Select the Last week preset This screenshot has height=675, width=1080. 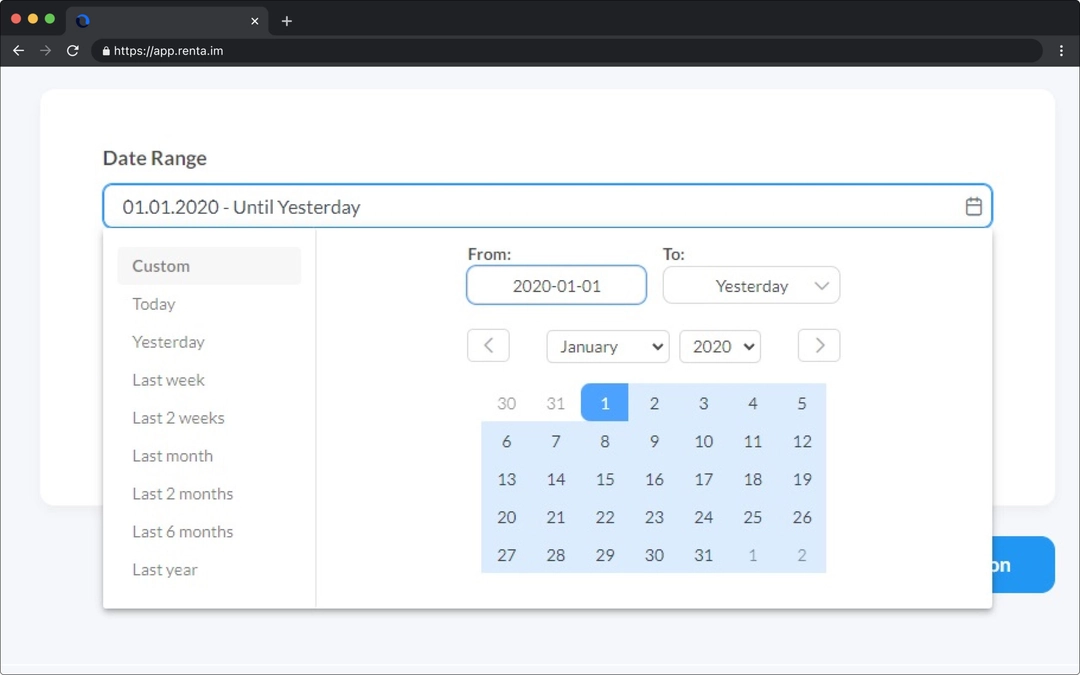[x=168, y=380]
